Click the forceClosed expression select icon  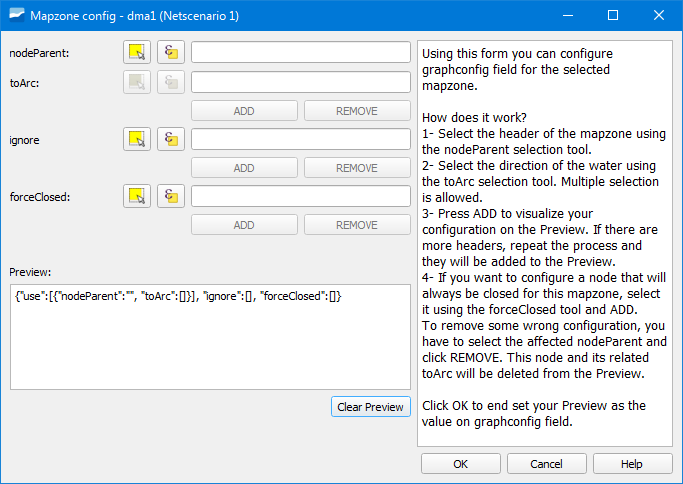click(x=171, y=197)
